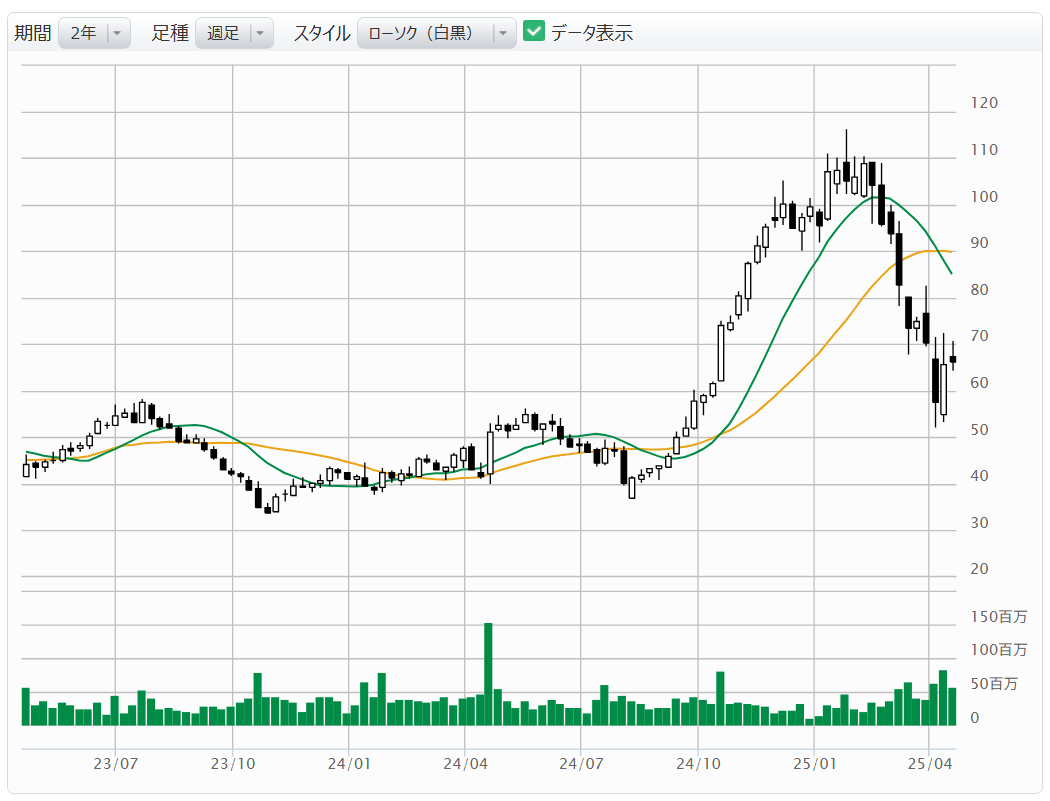
Task: Click the 23/07 date axis label
Action: [x=115, y=764]
